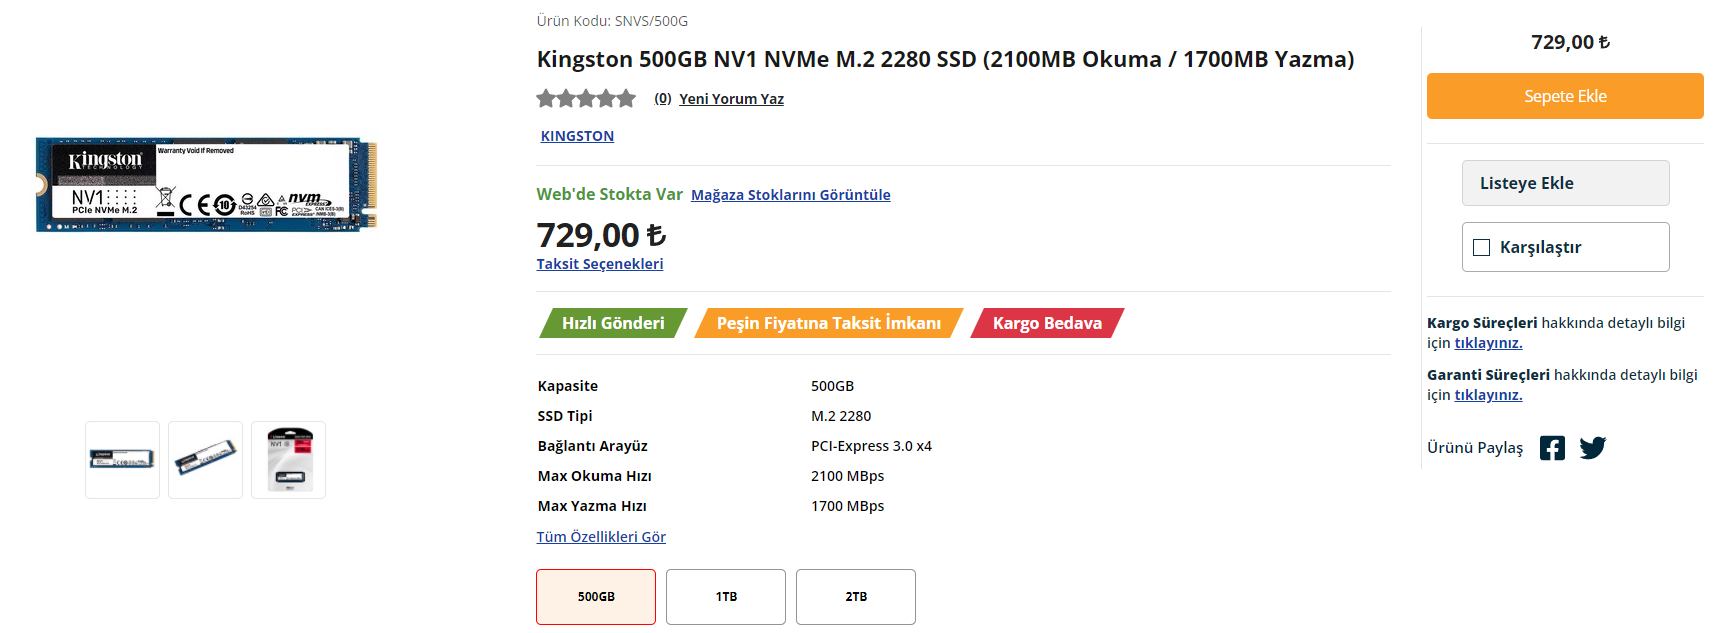This screenshot has width=1713, height=633.
Task: Share product on Facebook icon
Action: pos(1552,448)
